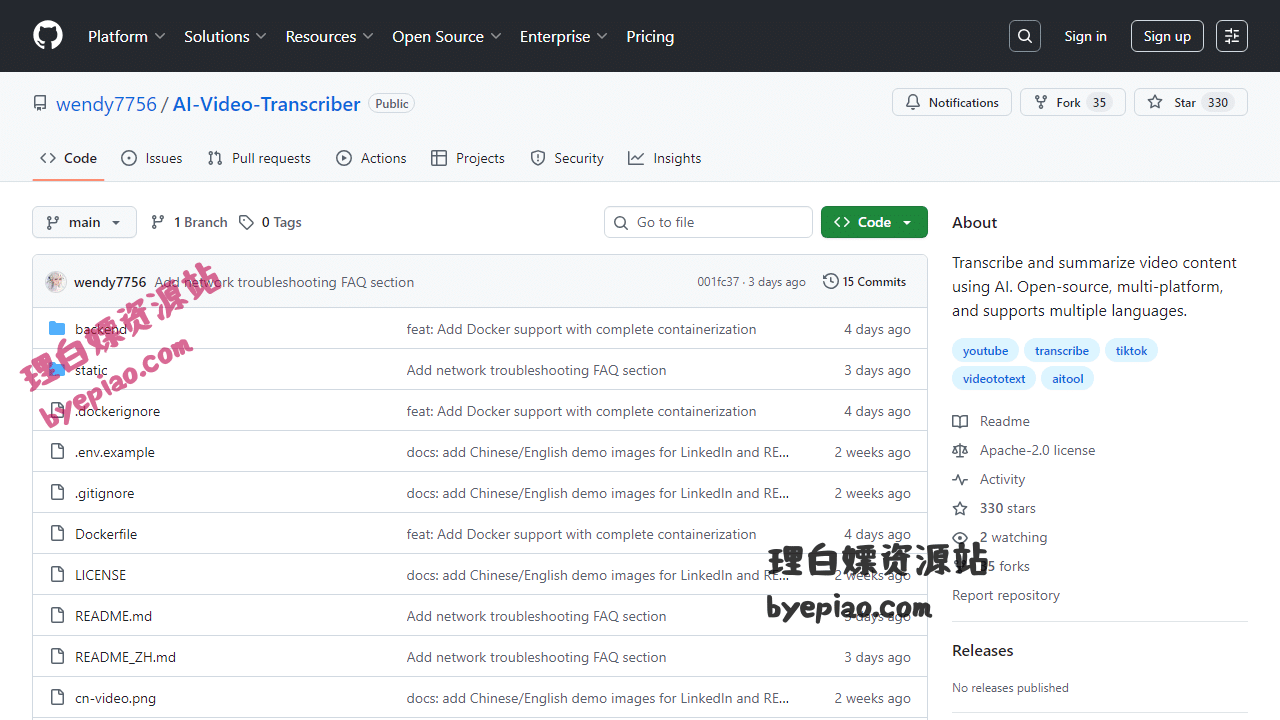
Task: Open the search magnifier in the header
Action: click(x=1025, y=36)
